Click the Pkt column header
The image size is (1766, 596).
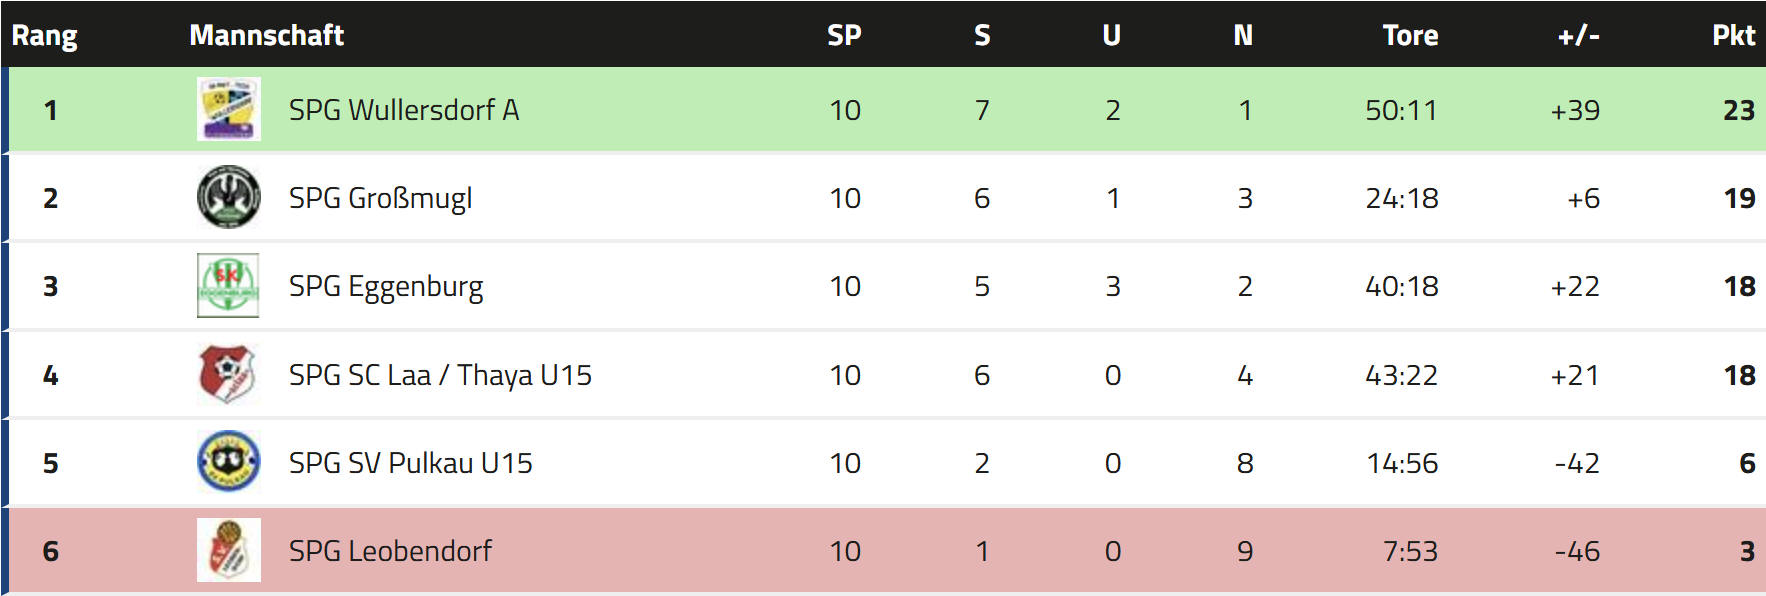(x=1733, y=35)
